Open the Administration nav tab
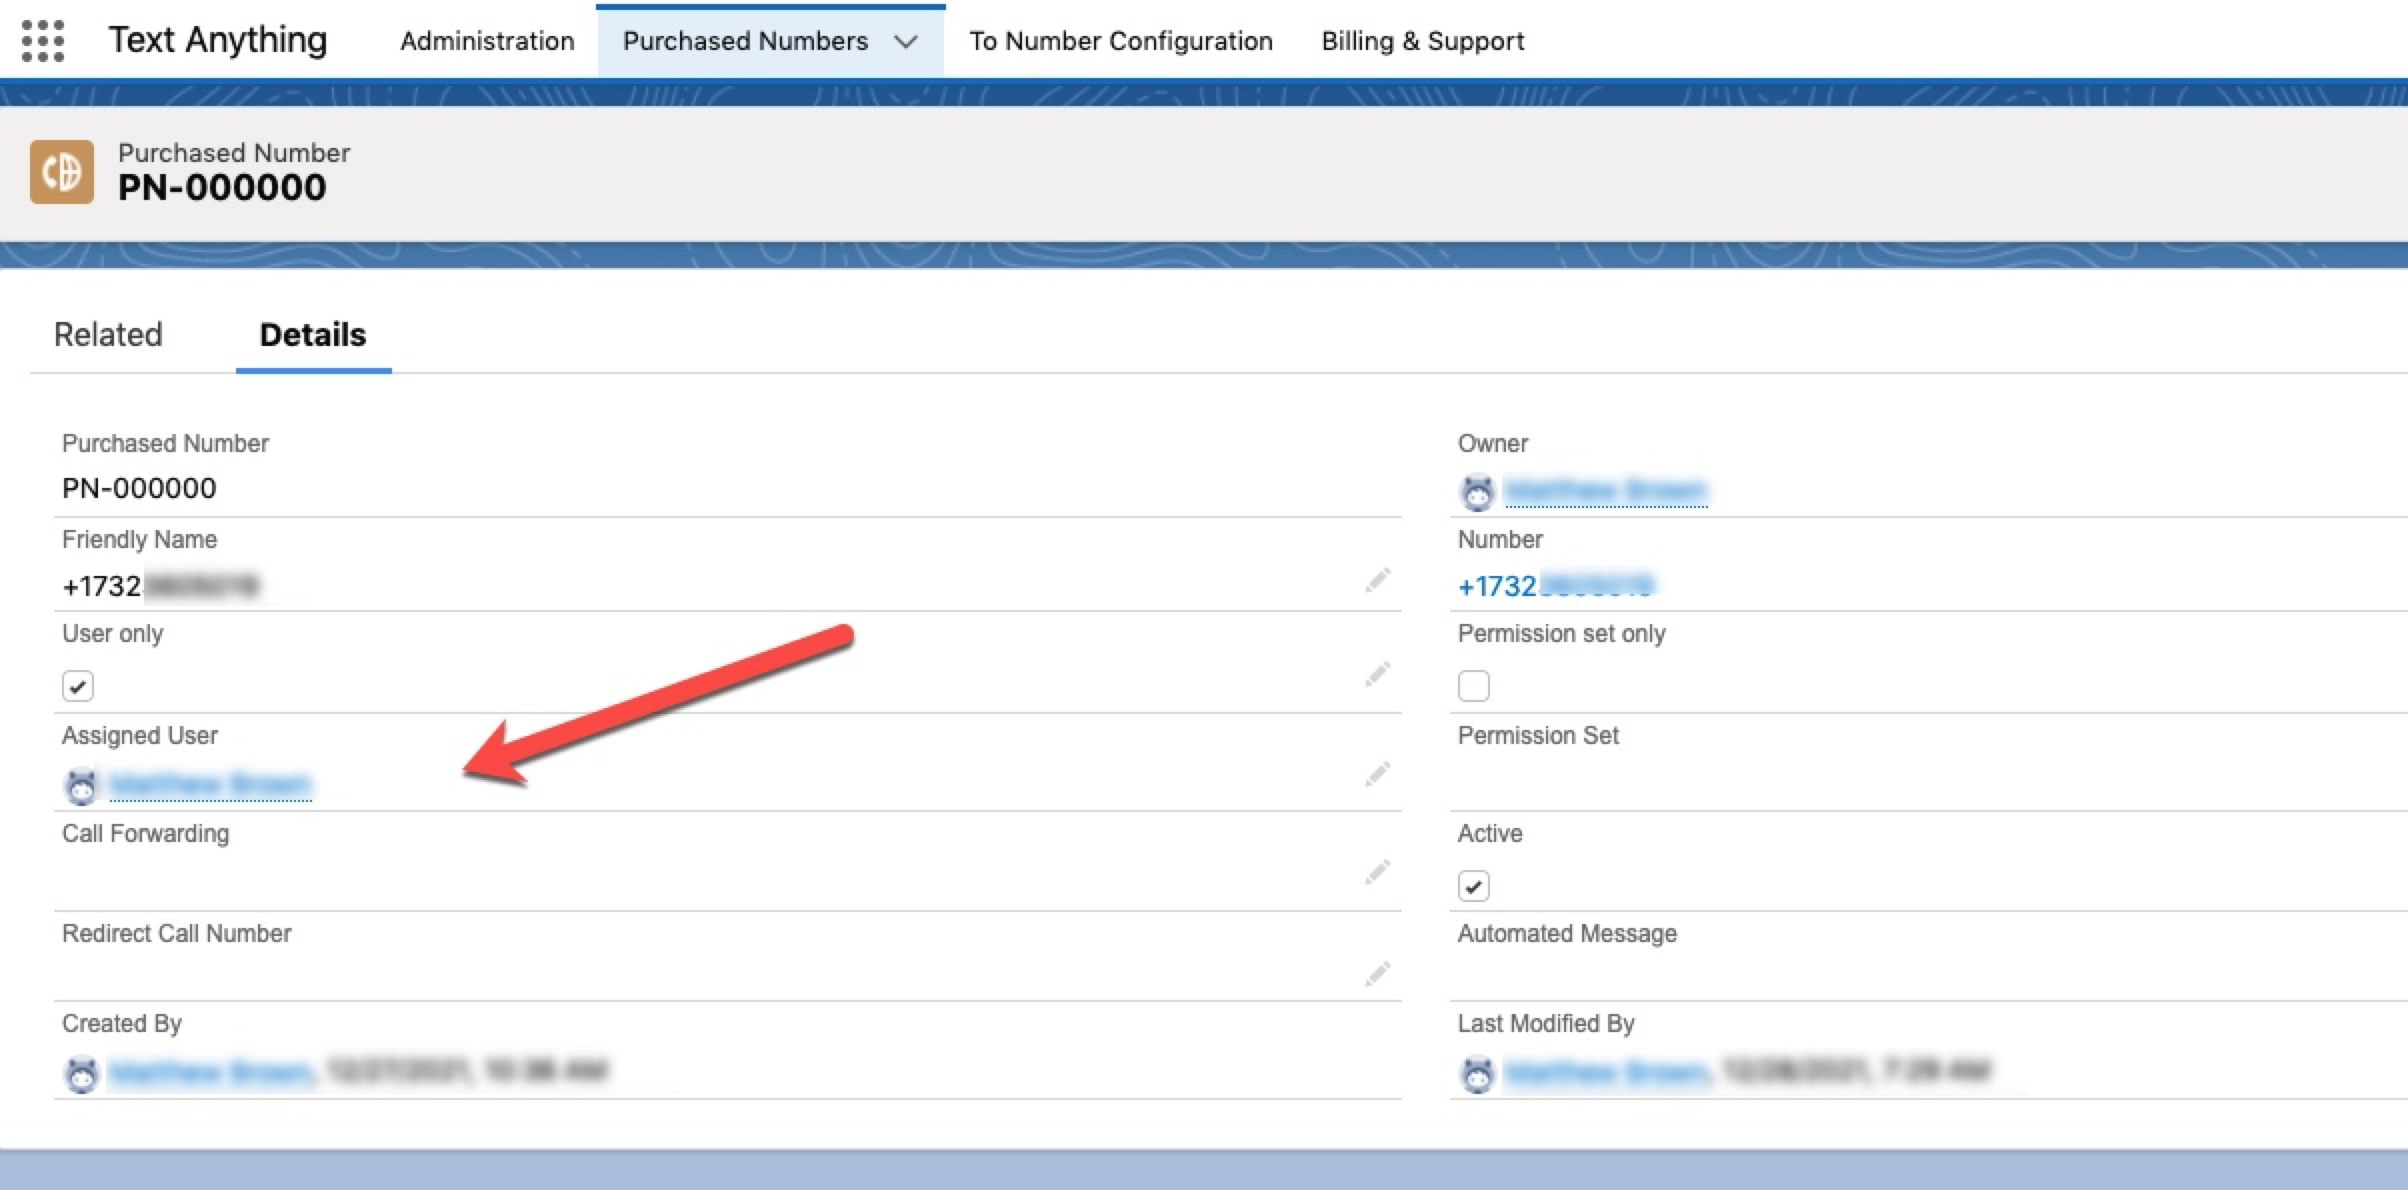 (x=487, y=41)
